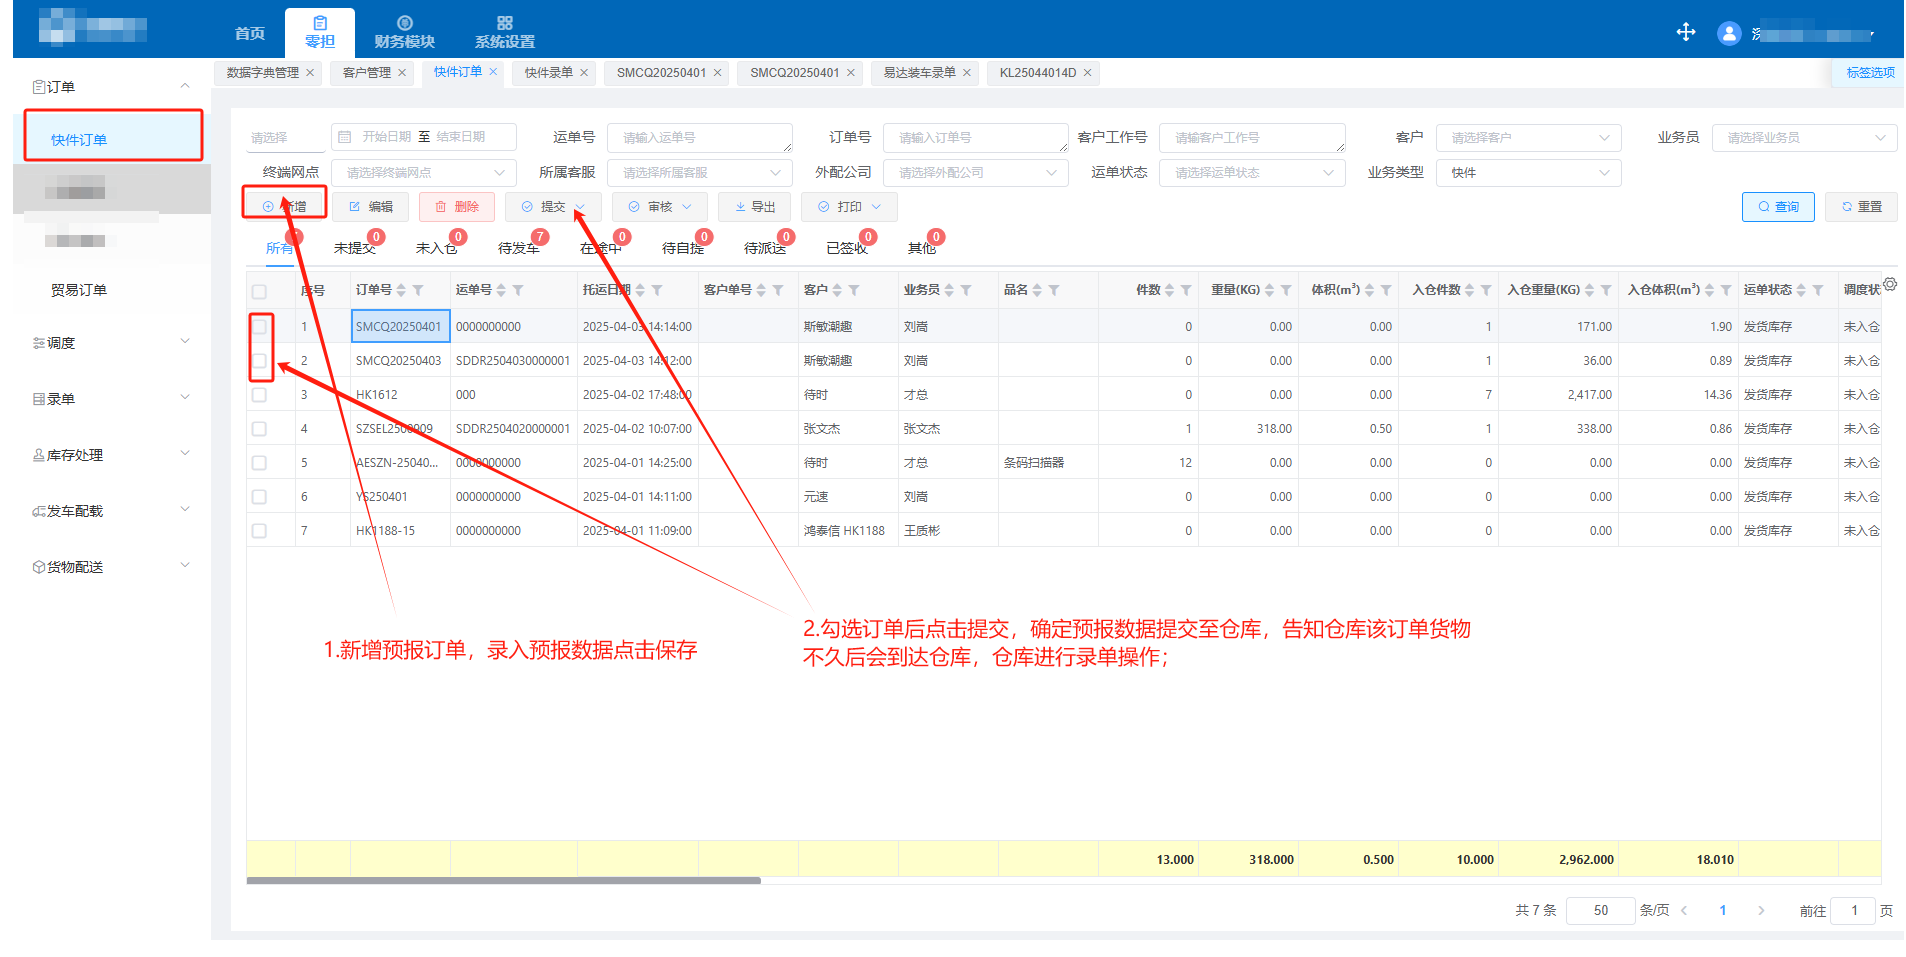Close the 数据字典管理 tab
The width and height of the screenshot is (1906, 957).
coord(310,73)
